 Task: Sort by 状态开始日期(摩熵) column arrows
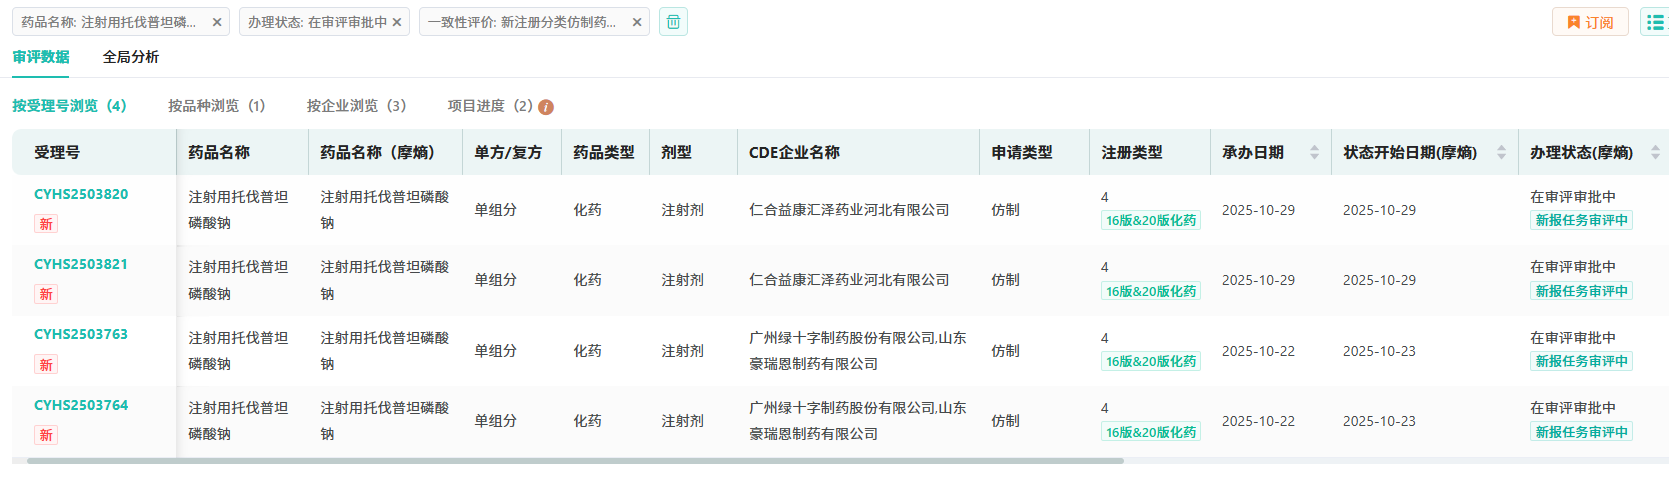pyautogui.click(x=1501, y=152)
